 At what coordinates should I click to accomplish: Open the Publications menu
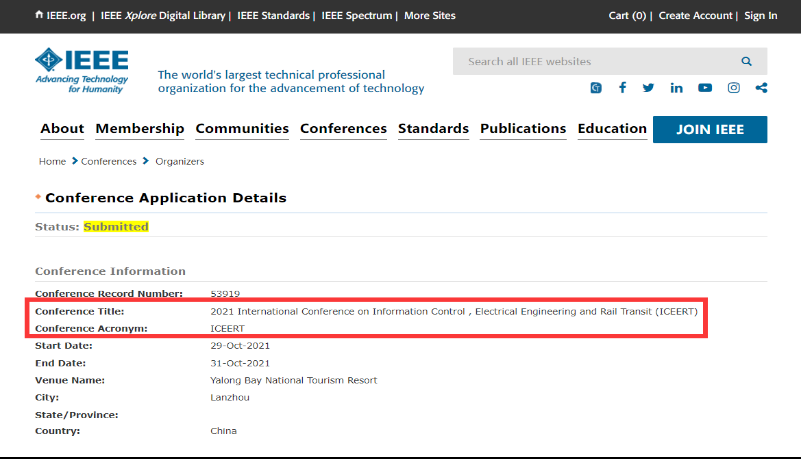point(523,129)
